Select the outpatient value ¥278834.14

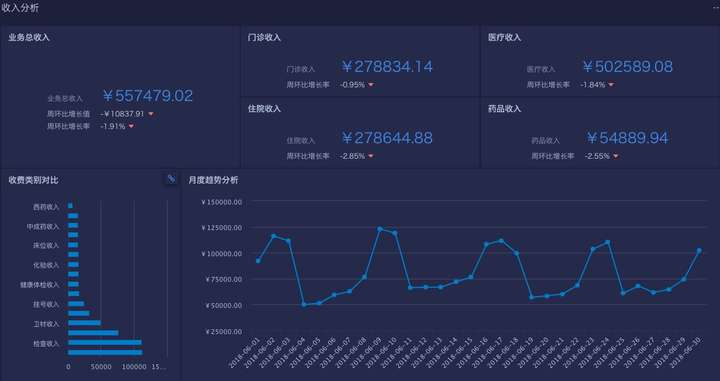387,67
